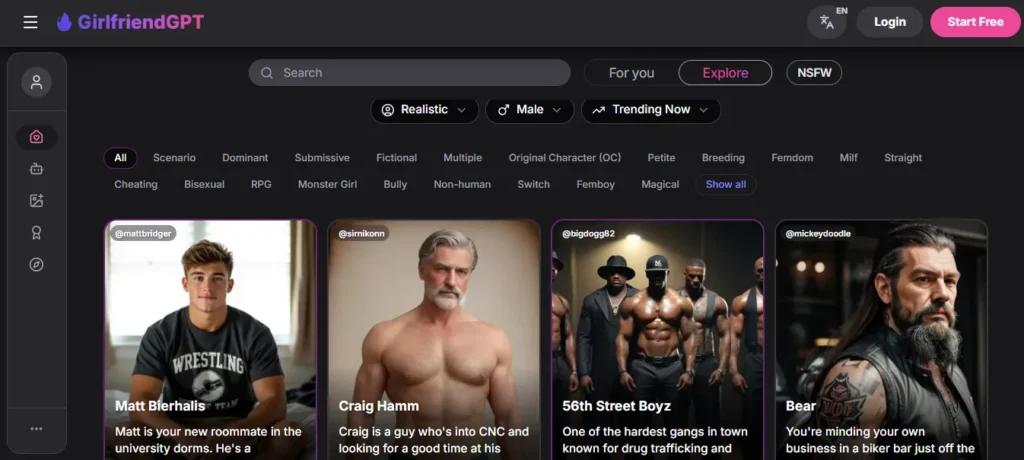Select the Switch tag

point(534,184)
